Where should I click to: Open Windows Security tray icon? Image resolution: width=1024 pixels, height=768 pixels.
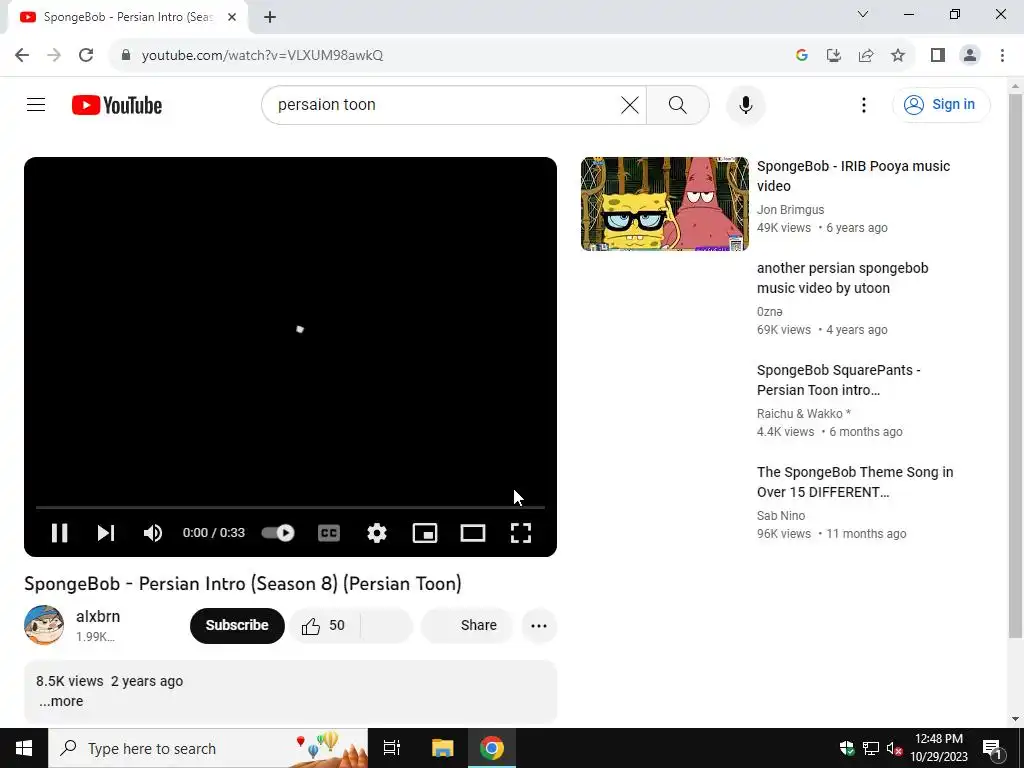click(x=847, y=748)
